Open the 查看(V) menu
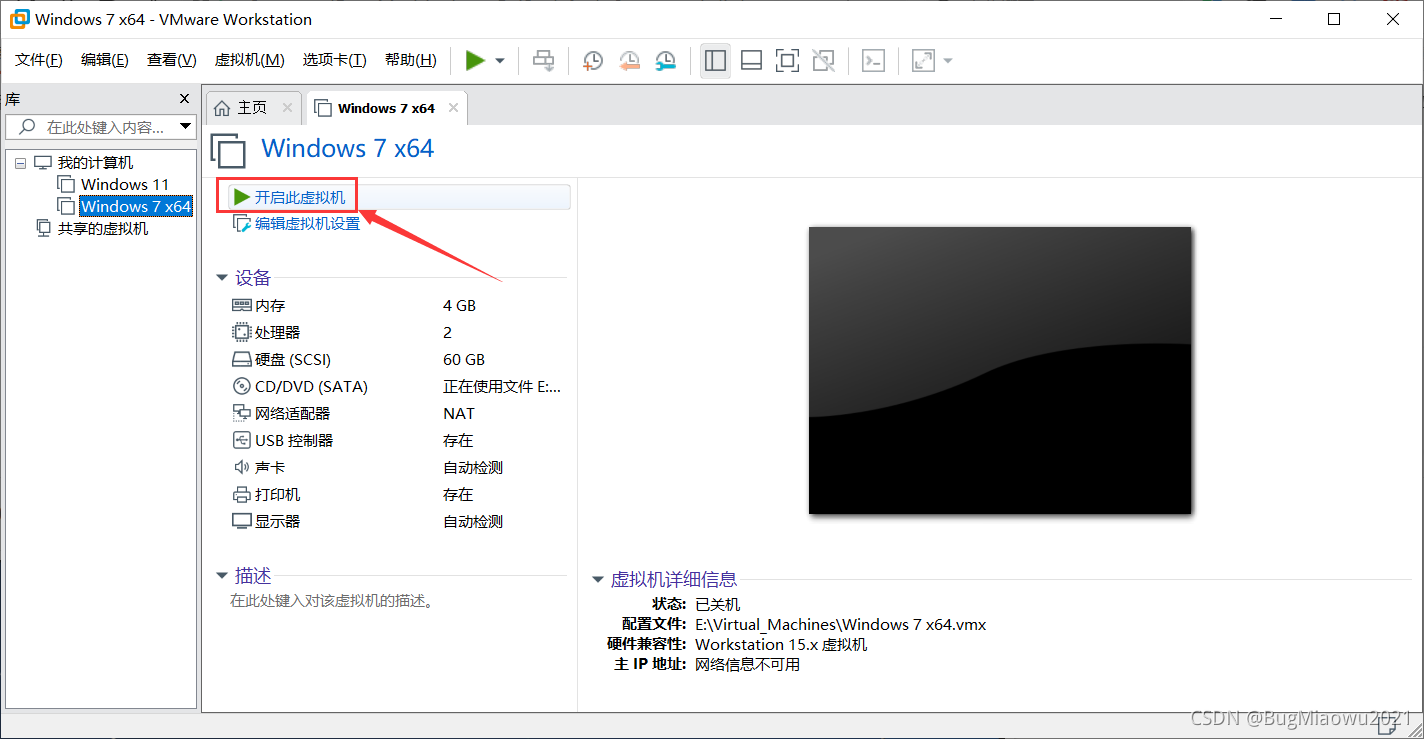The image size is (1424, 739). 171,60
